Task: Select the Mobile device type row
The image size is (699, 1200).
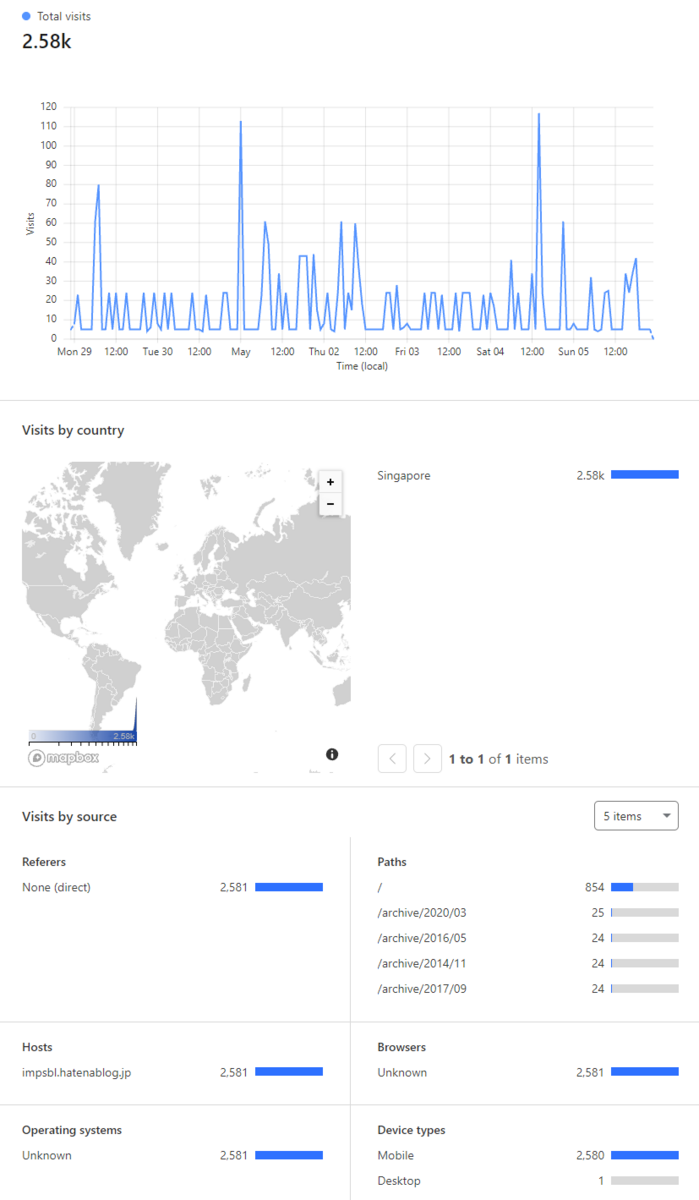Action: point(528,1155)
